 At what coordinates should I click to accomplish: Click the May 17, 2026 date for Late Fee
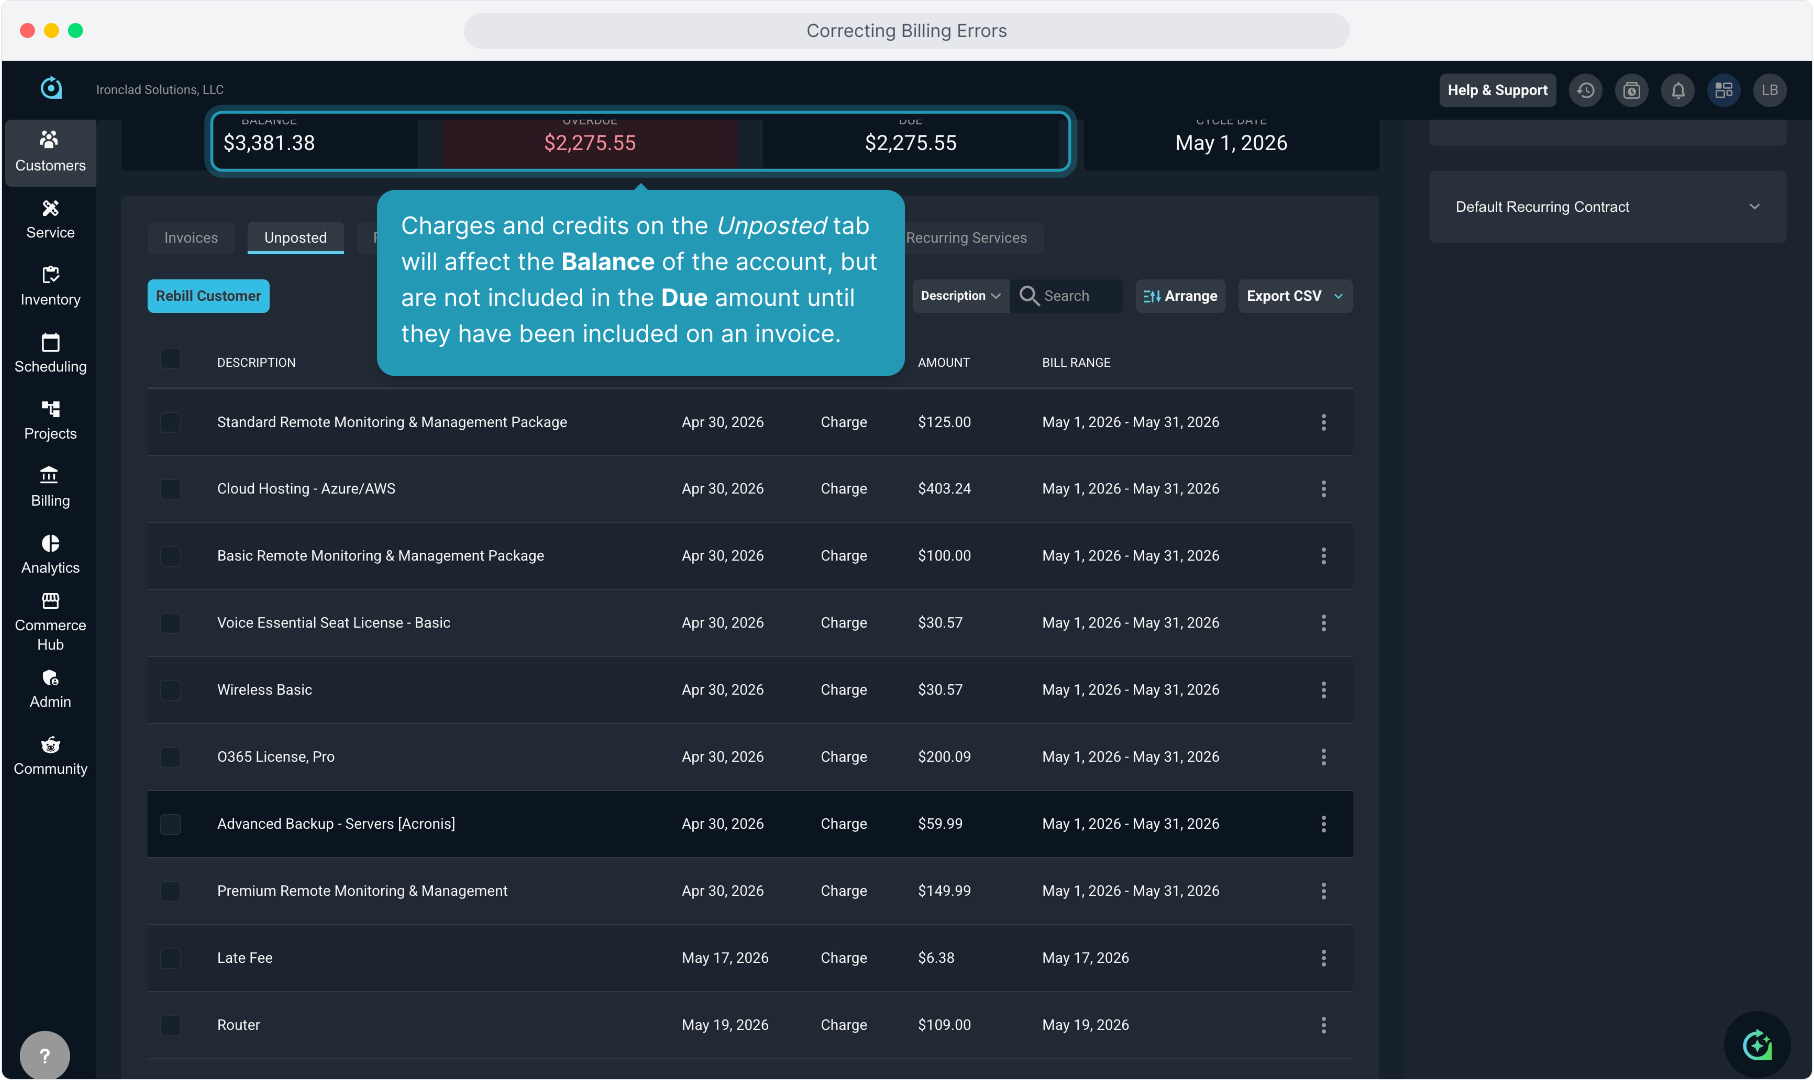(x=725, y=958)
